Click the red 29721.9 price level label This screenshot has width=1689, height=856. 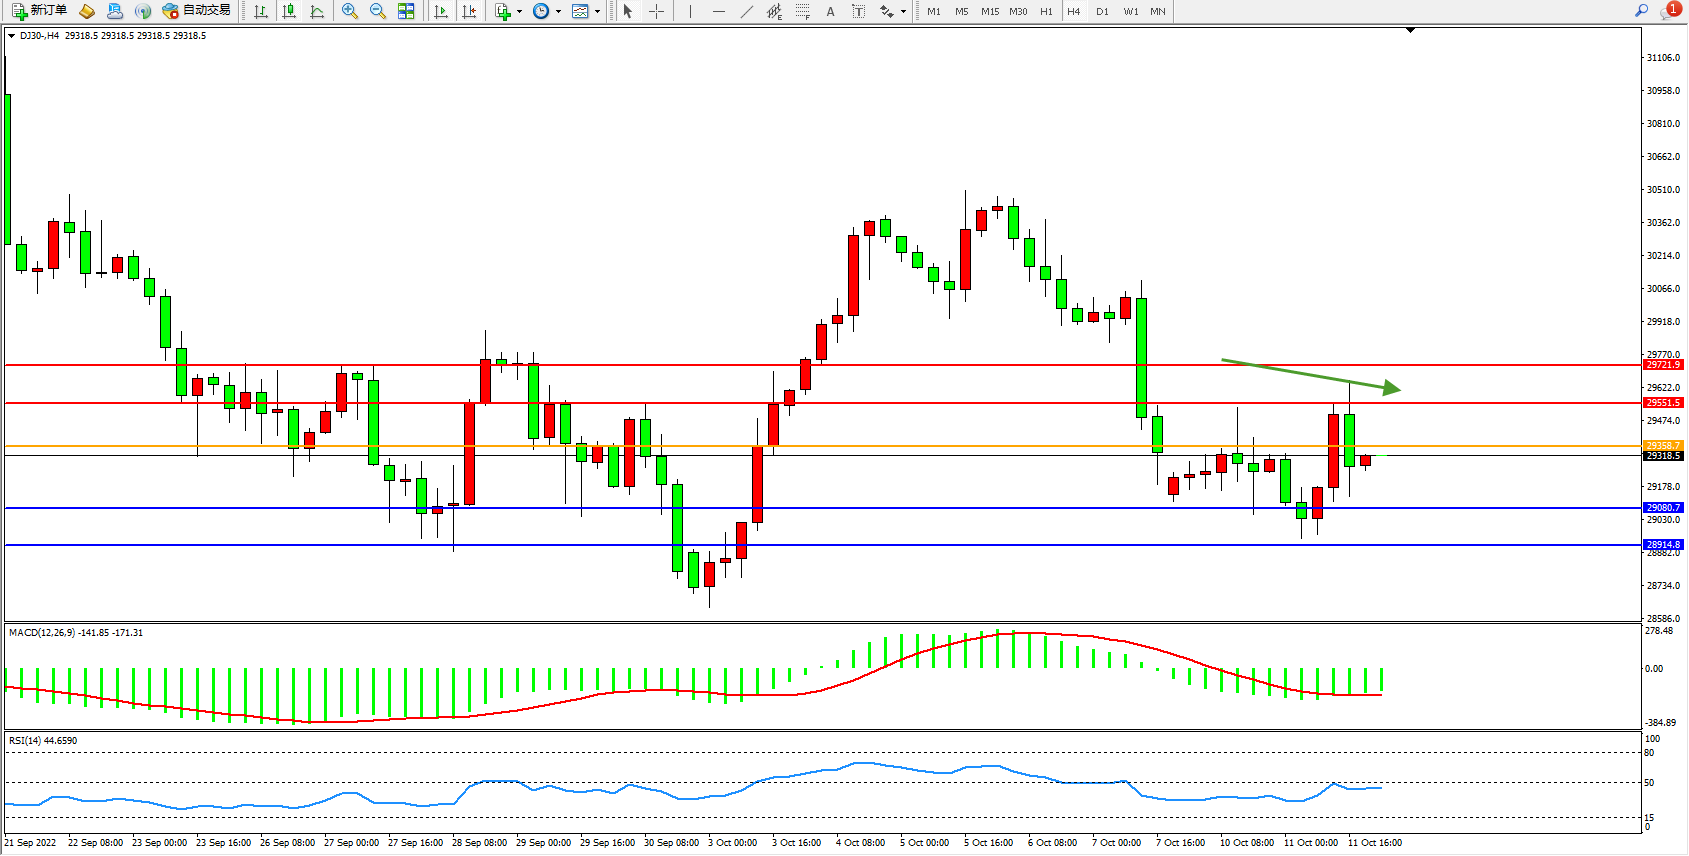(1663, 365)
